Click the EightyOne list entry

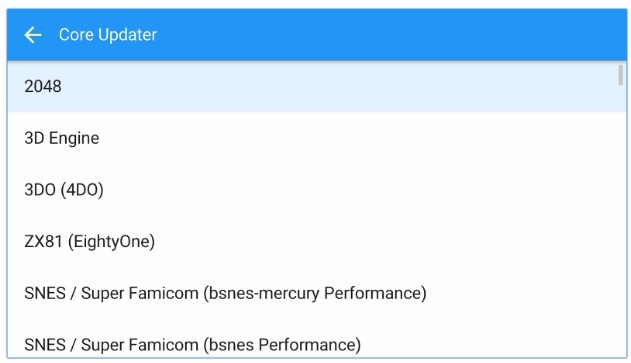pos(317,241)
